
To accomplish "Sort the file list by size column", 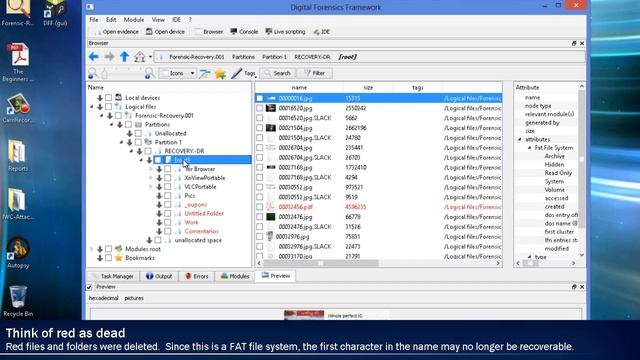I will [x=368, y=88].
